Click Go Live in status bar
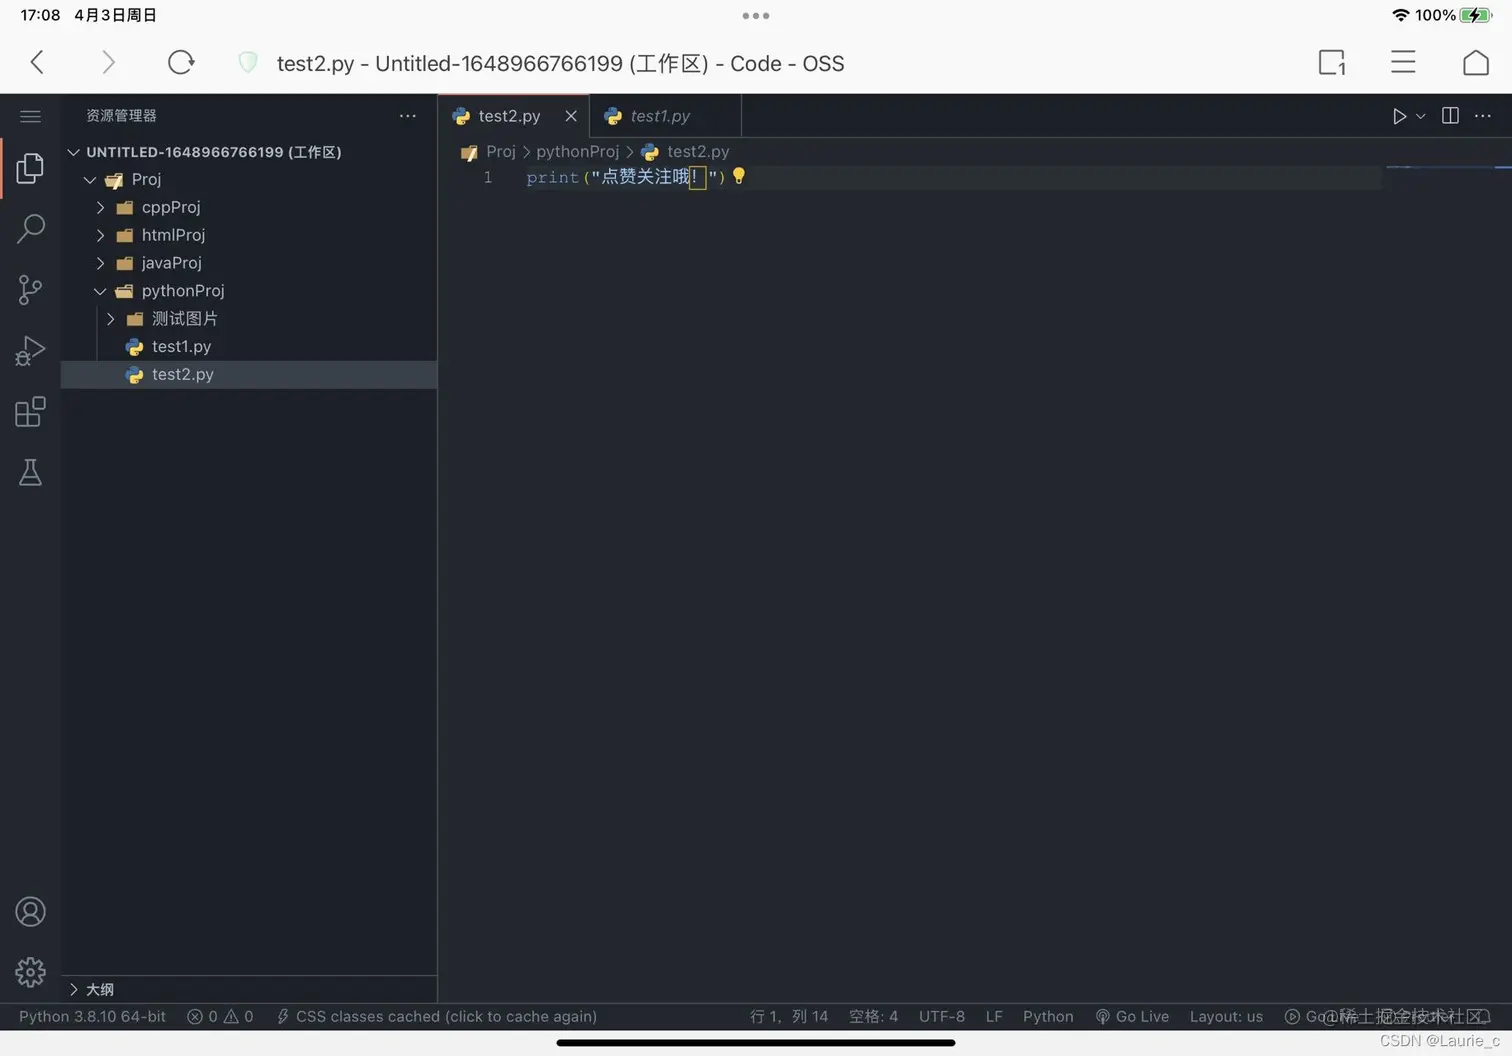The height and width of the screenshot is (1056, 1512). click(1132, 1017)
